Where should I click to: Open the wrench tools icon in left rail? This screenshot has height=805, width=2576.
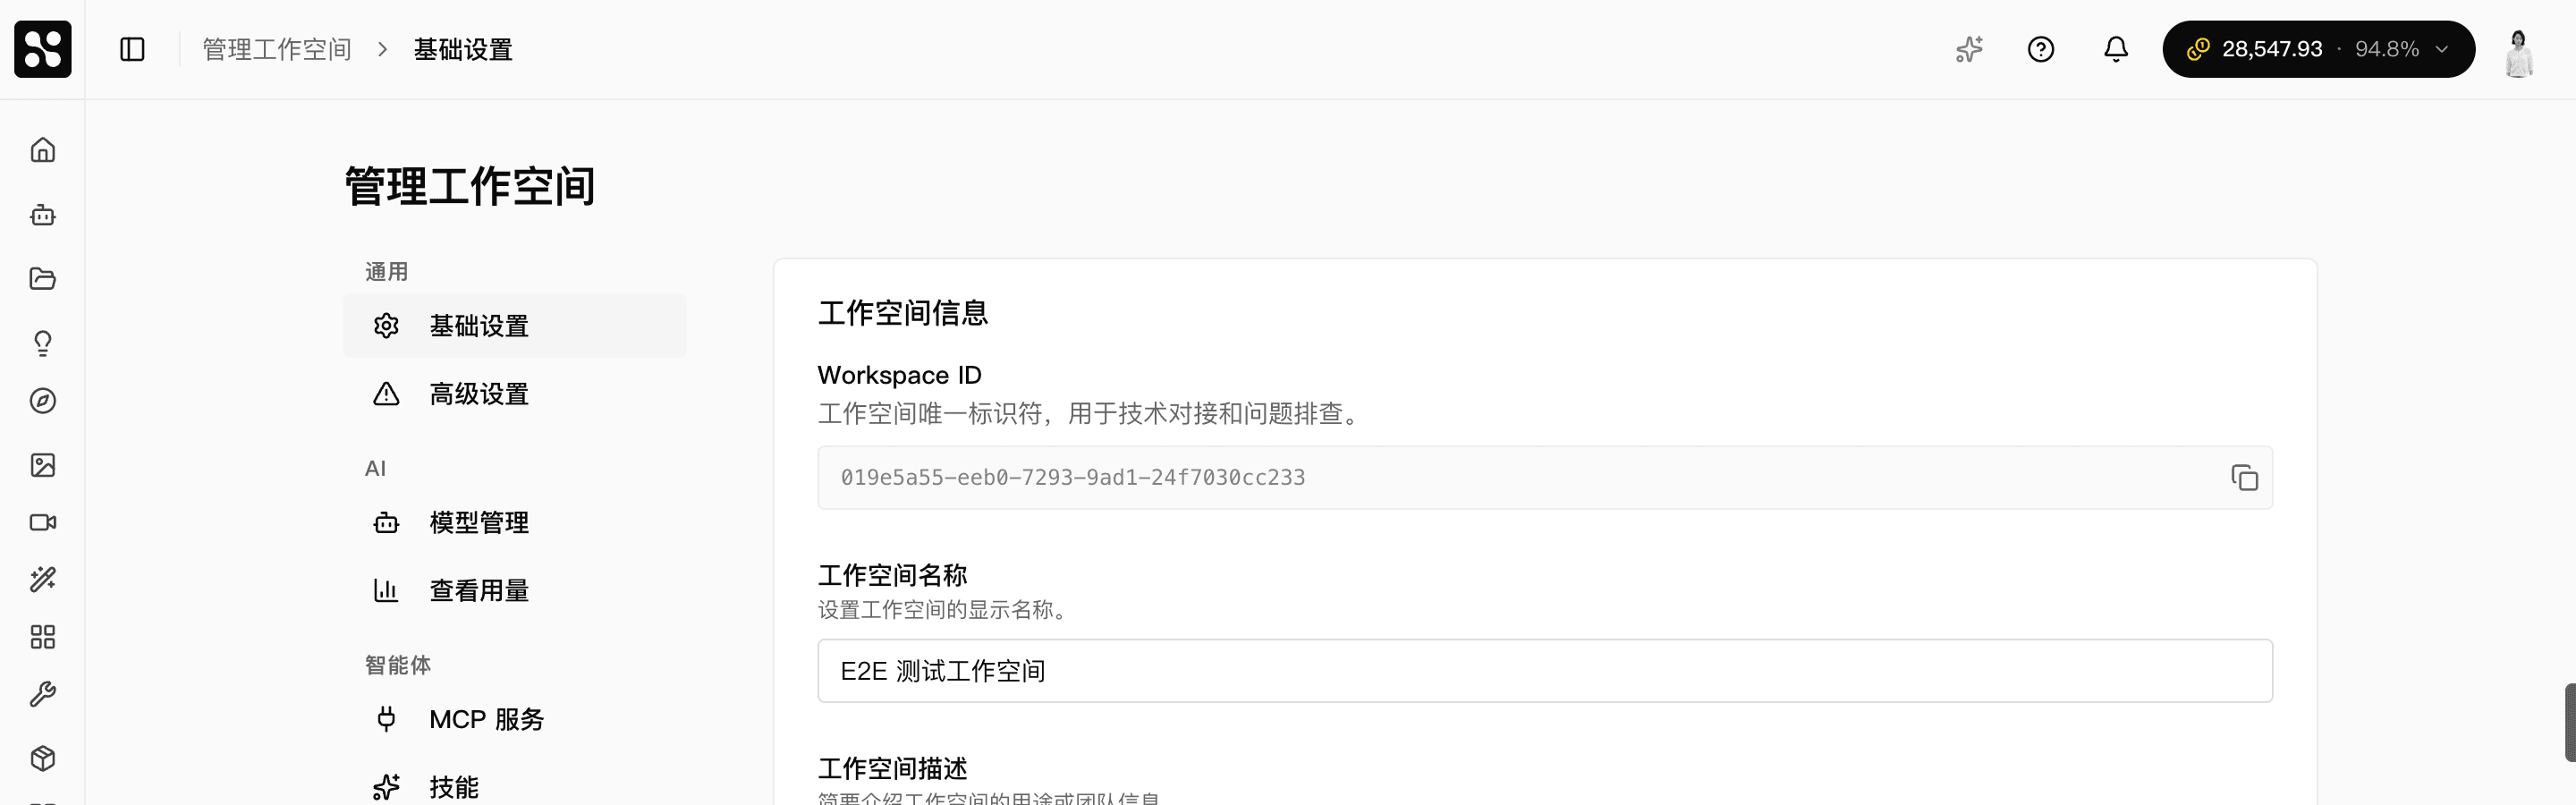point(43,694)
